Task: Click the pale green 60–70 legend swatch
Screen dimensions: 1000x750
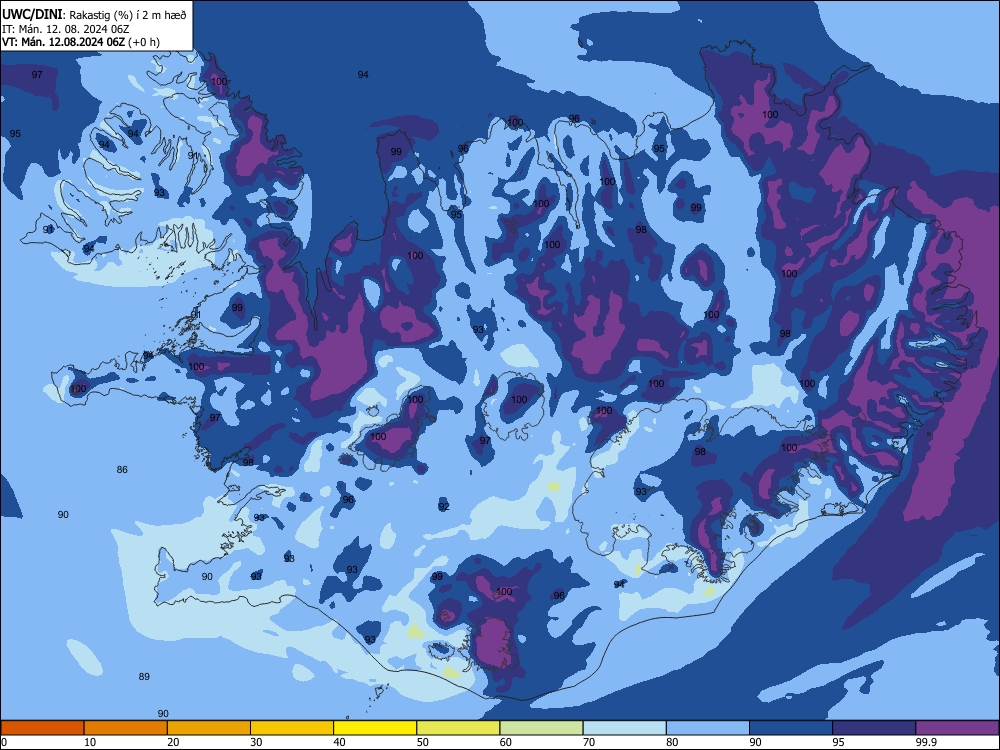Action: coord(541,728)
